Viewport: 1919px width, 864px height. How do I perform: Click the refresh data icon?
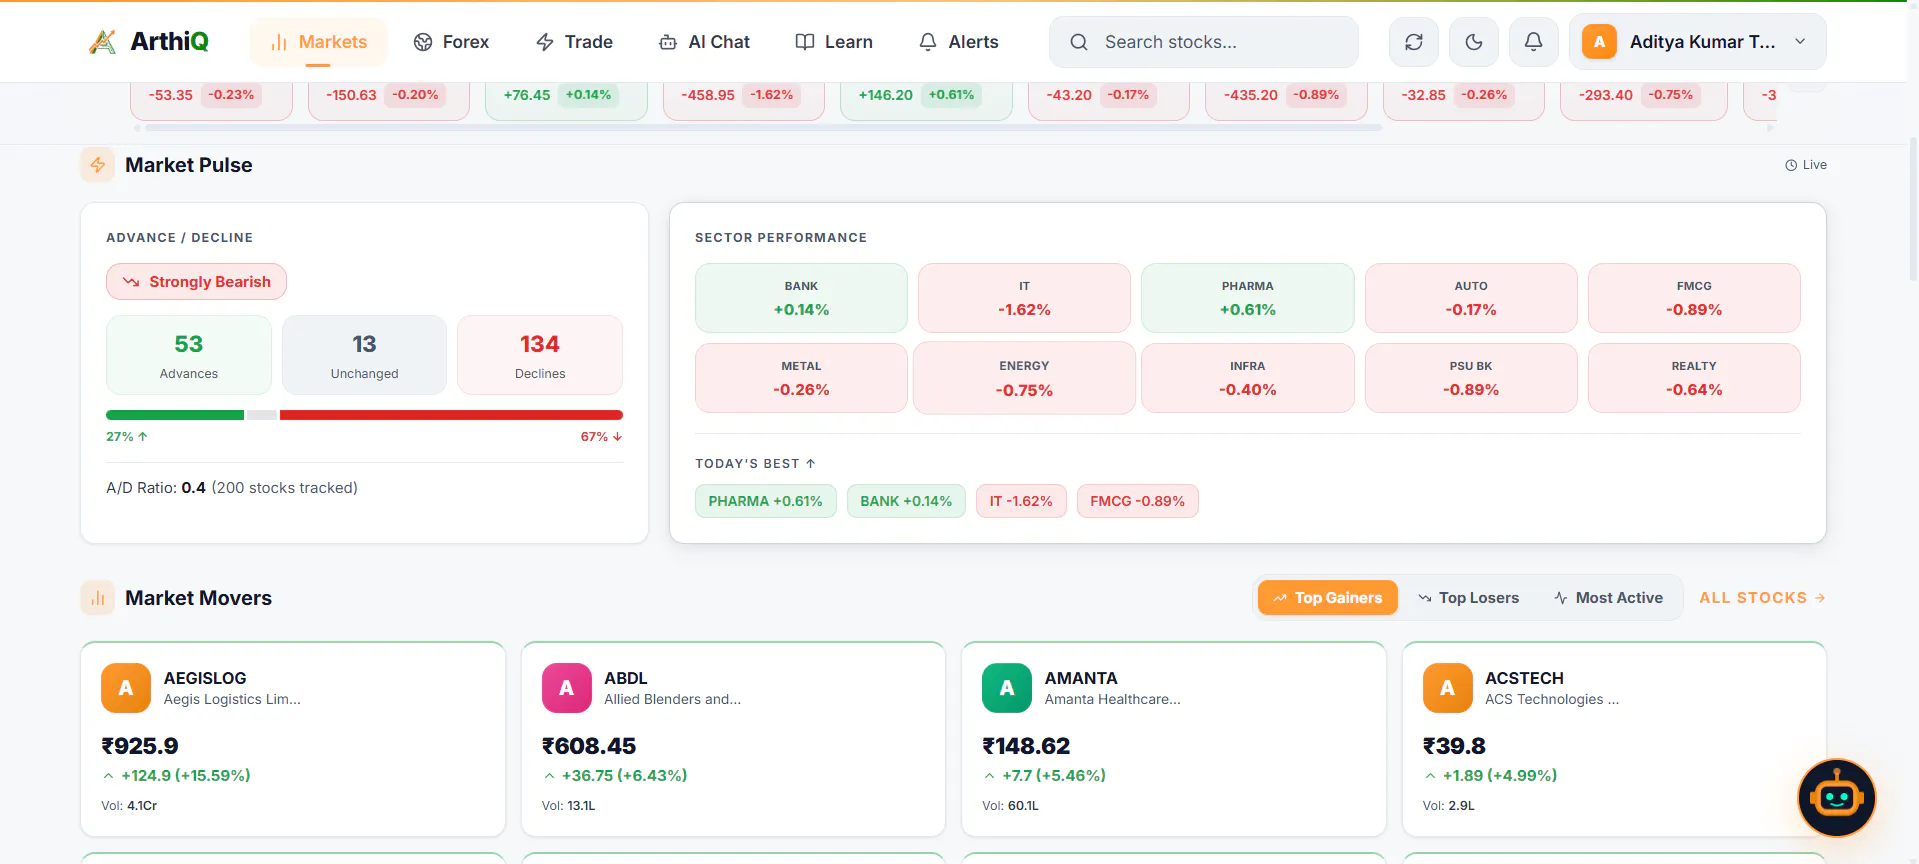tap(1414, 42)
